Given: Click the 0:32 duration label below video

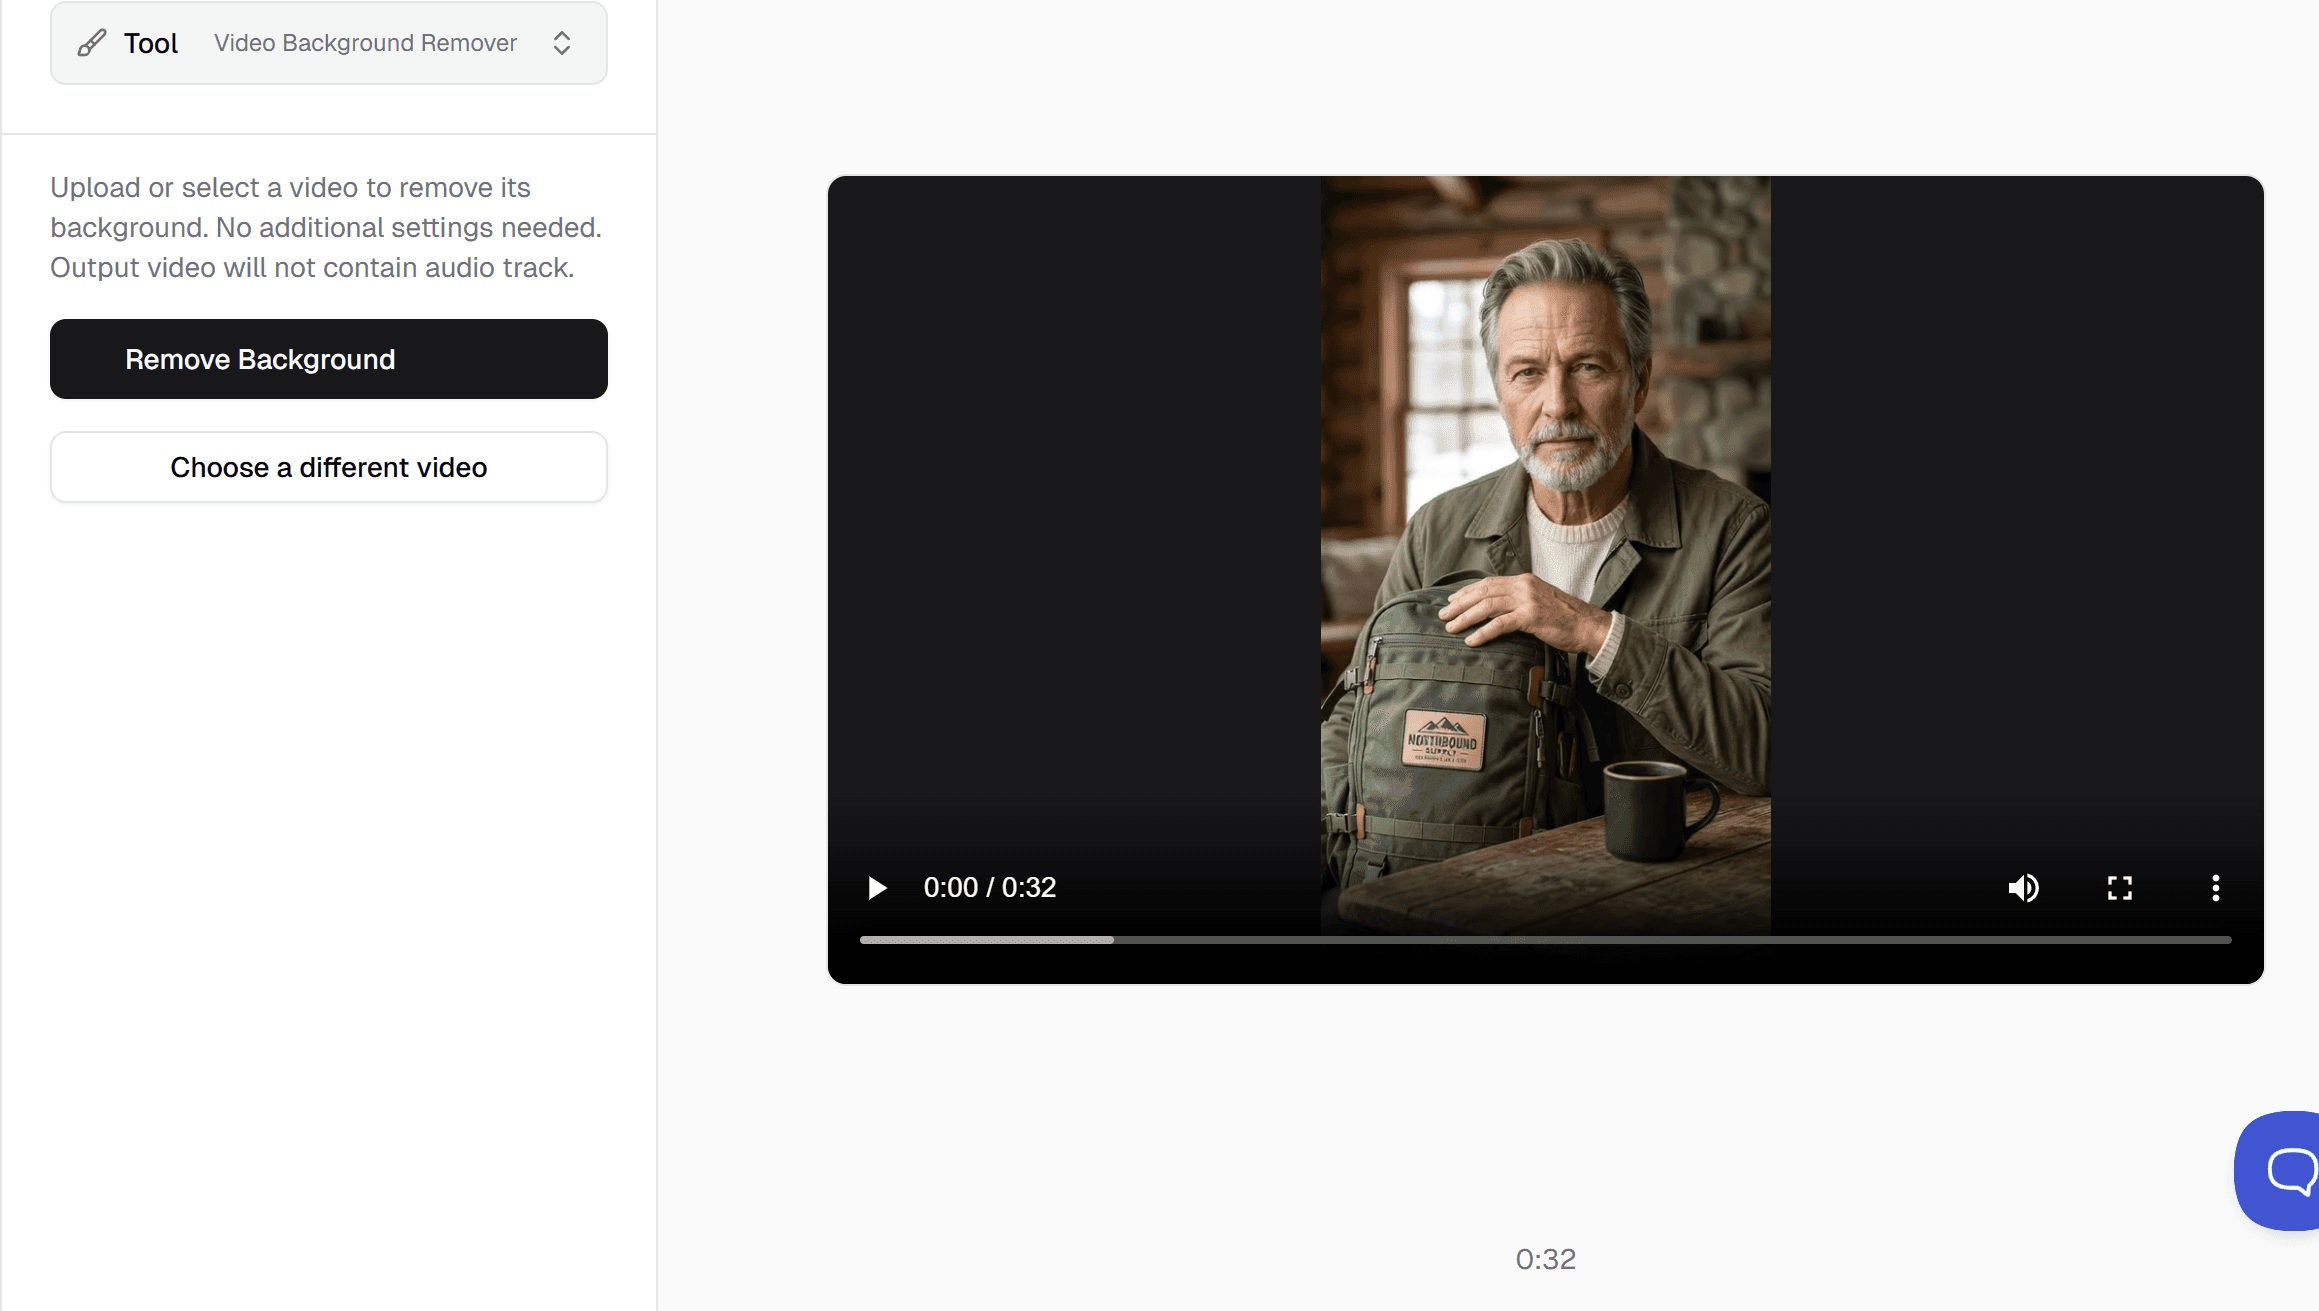Looking at the screenshot, I should (1545, 1259).
